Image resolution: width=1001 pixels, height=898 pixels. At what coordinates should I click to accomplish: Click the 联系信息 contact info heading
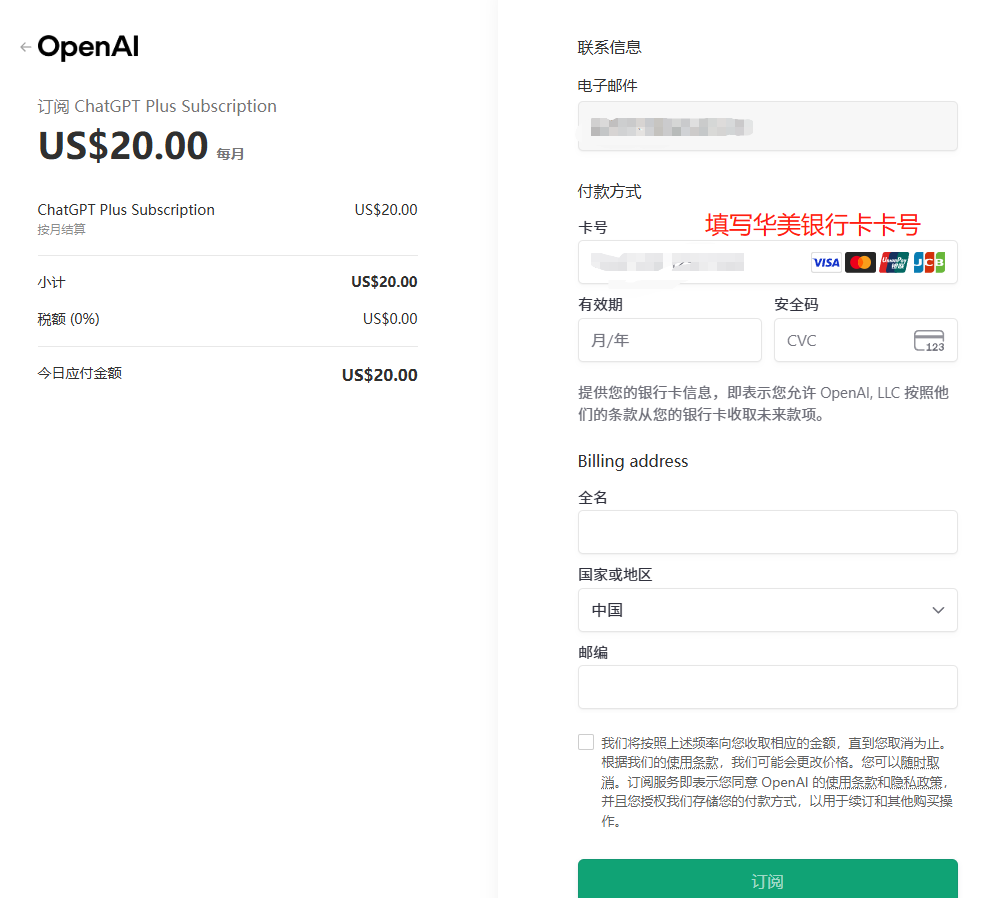[609, 47]
